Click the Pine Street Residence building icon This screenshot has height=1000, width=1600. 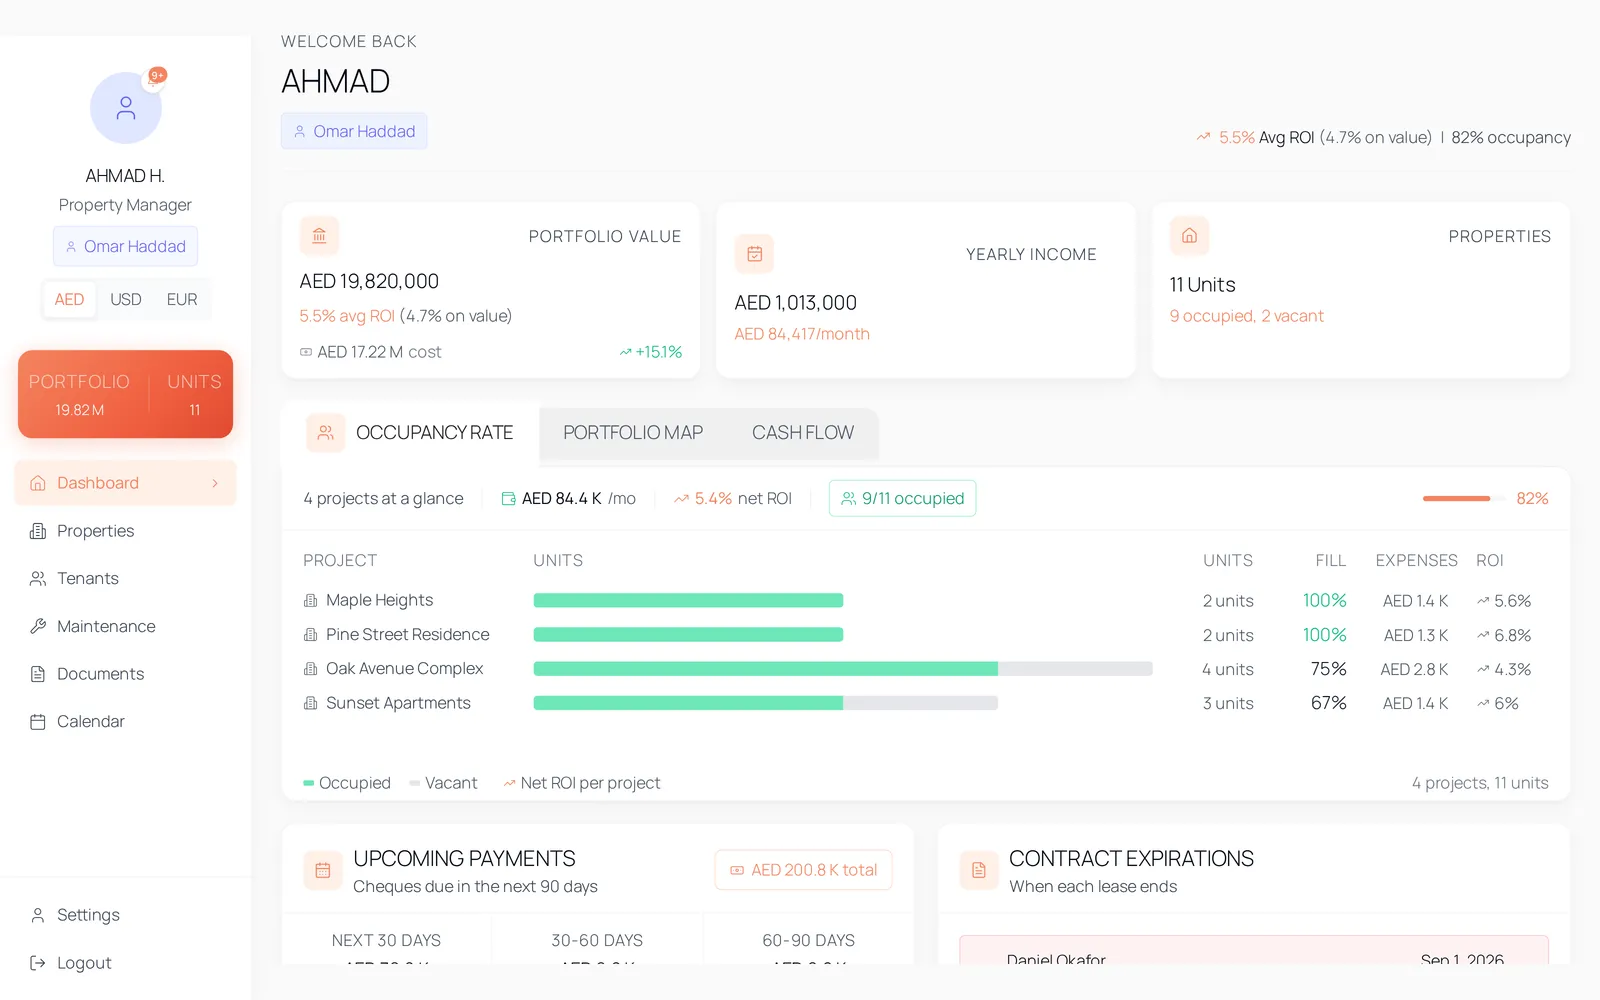(310, 635)
